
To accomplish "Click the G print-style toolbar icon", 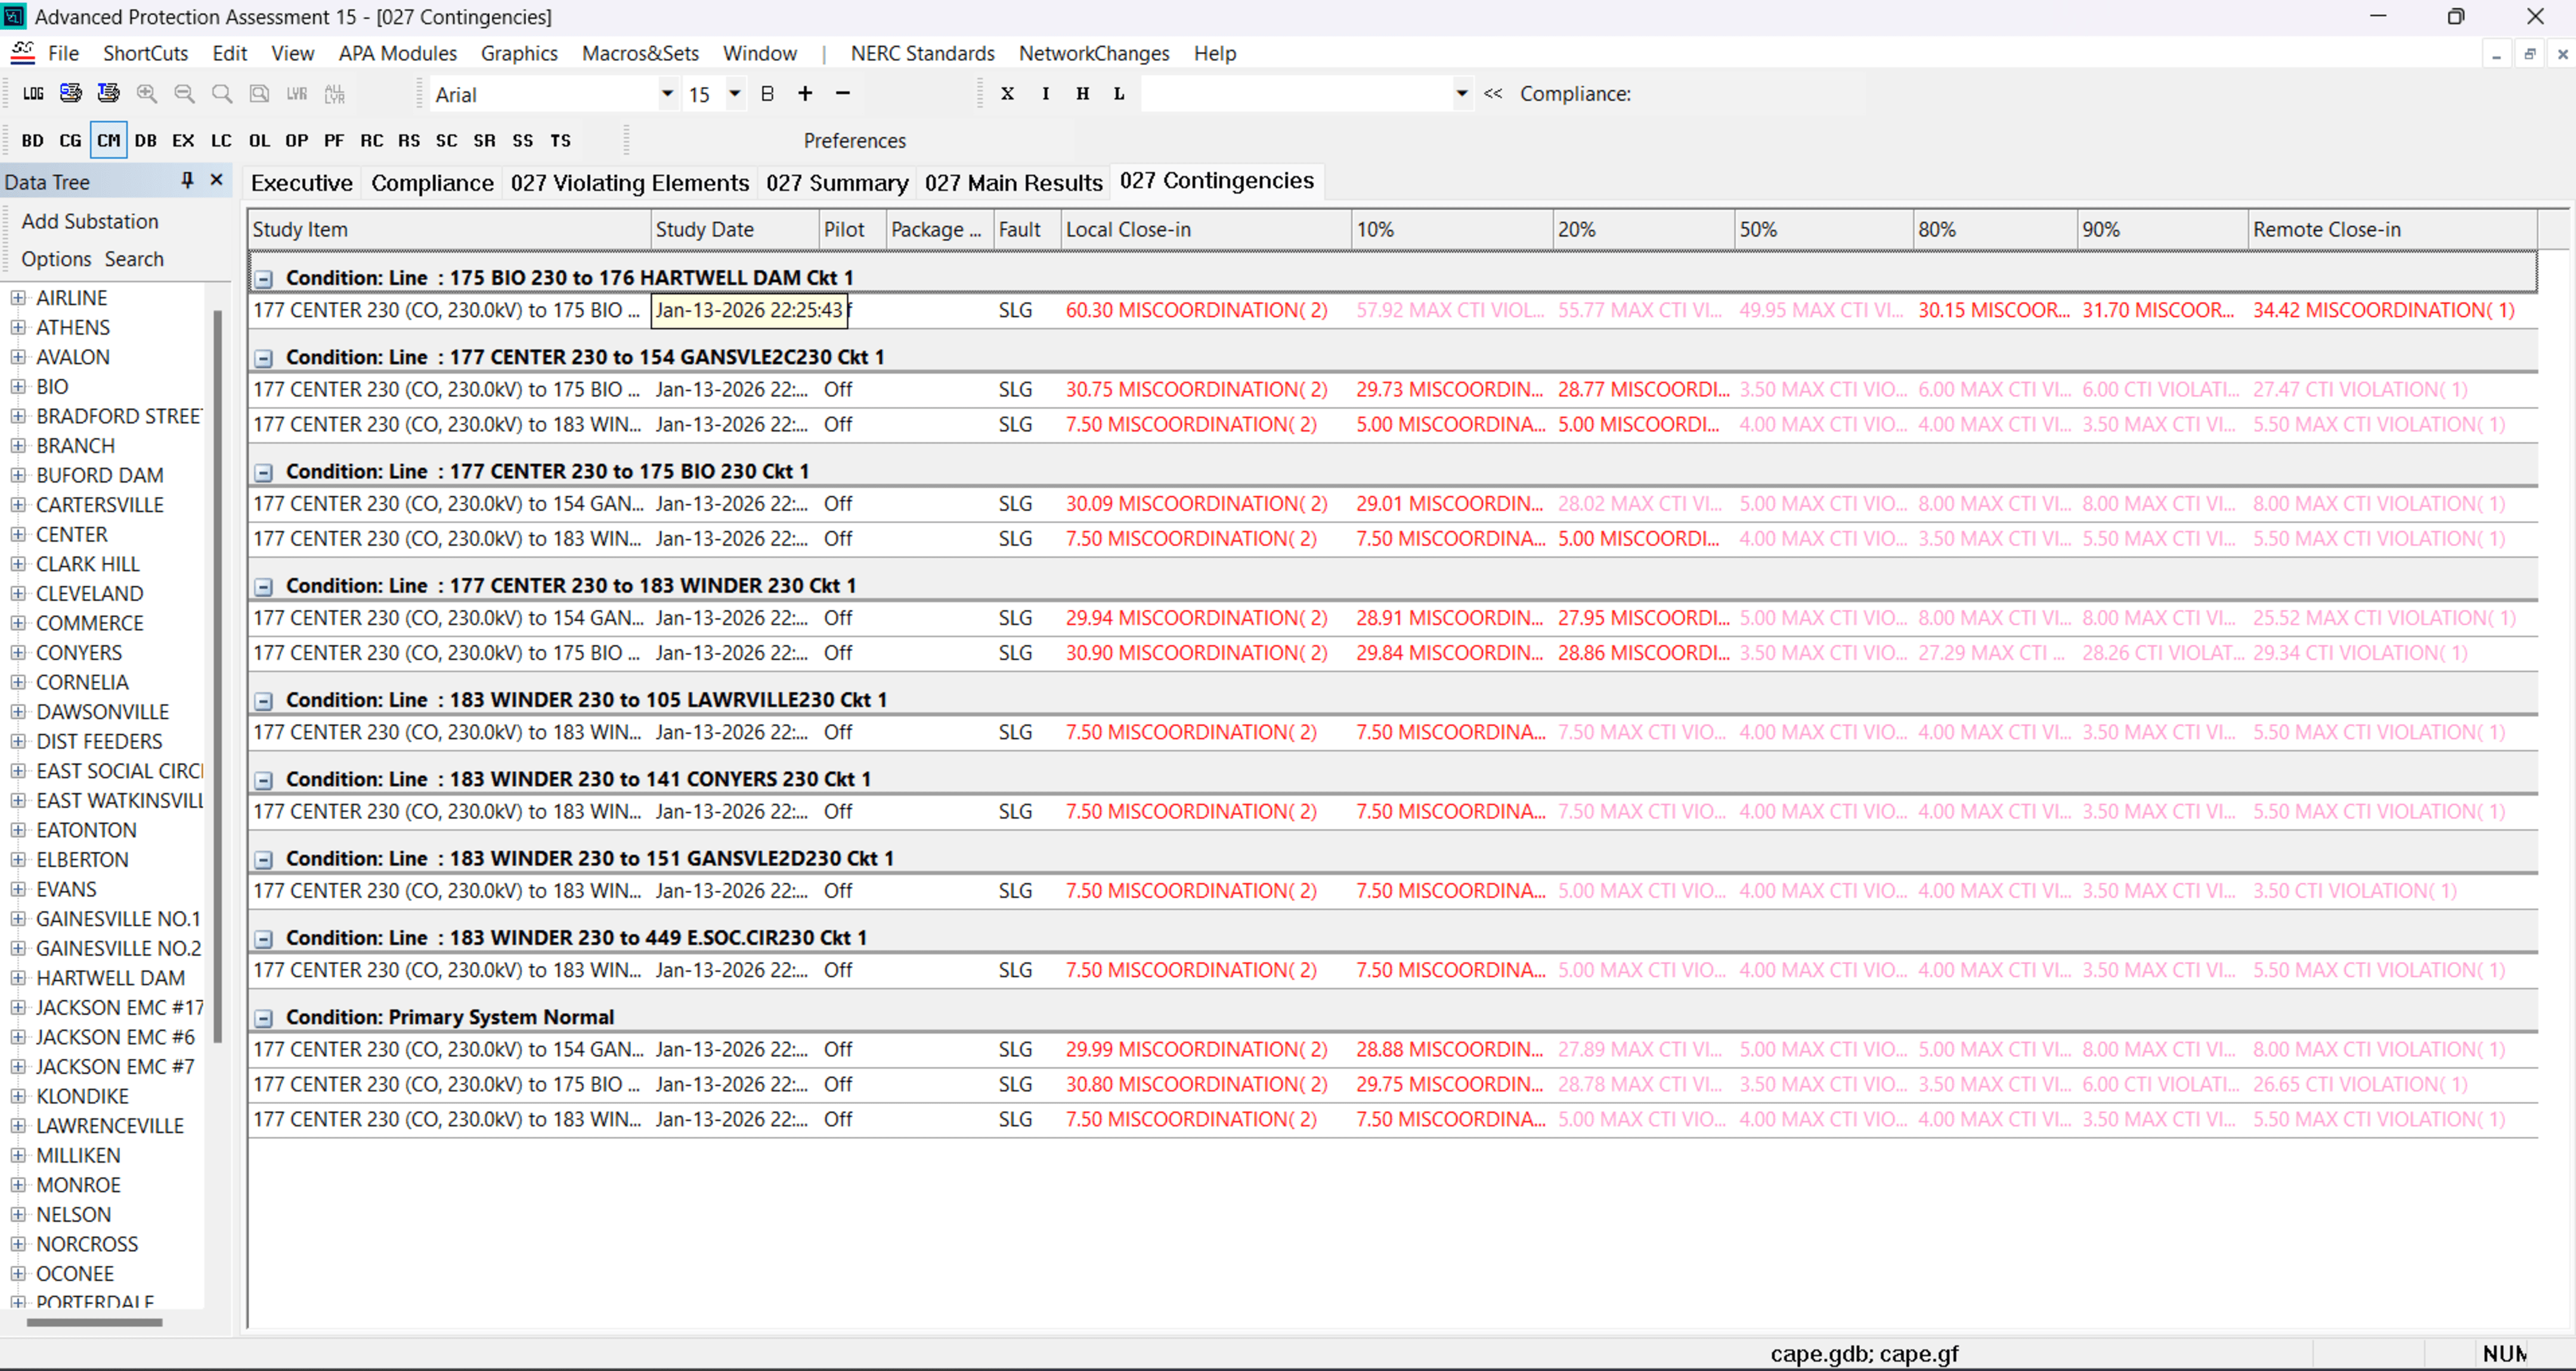I will [x=71, y=94].
